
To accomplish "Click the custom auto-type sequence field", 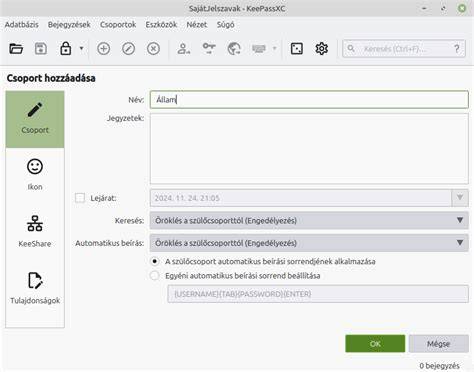I will point(318,294).
